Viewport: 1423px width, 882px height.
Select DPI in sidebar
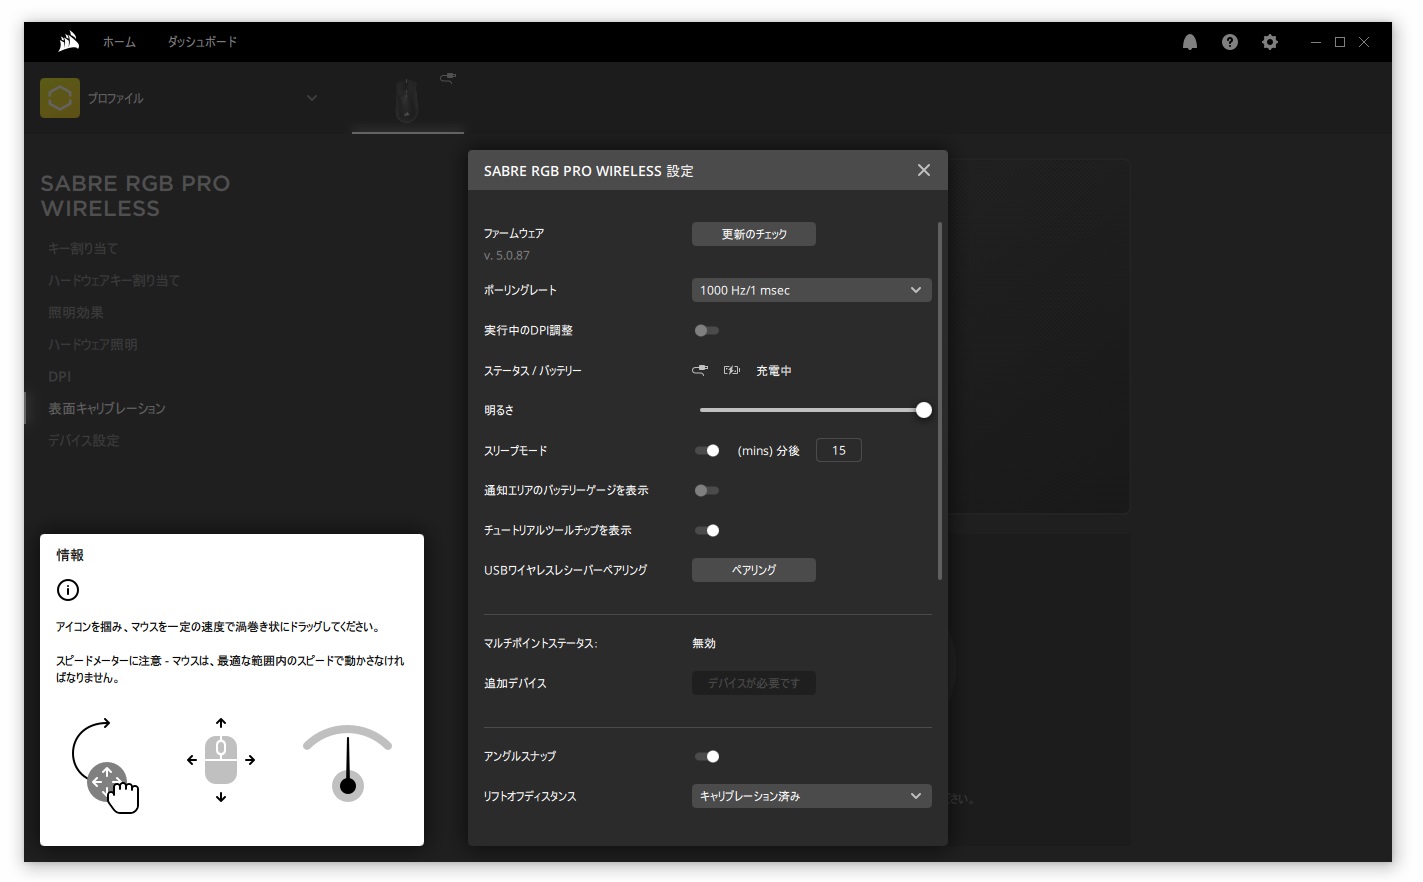60,376
